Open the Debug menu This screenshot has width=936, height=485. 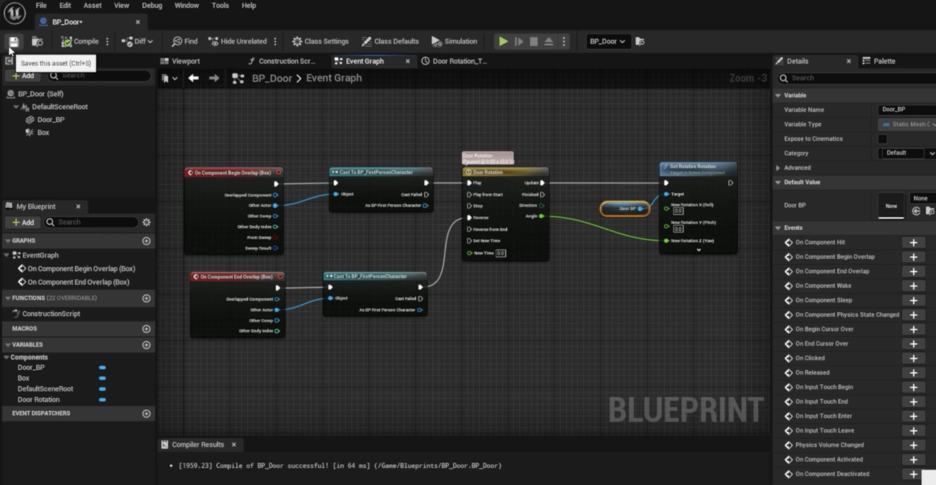[x=152, y=5]
